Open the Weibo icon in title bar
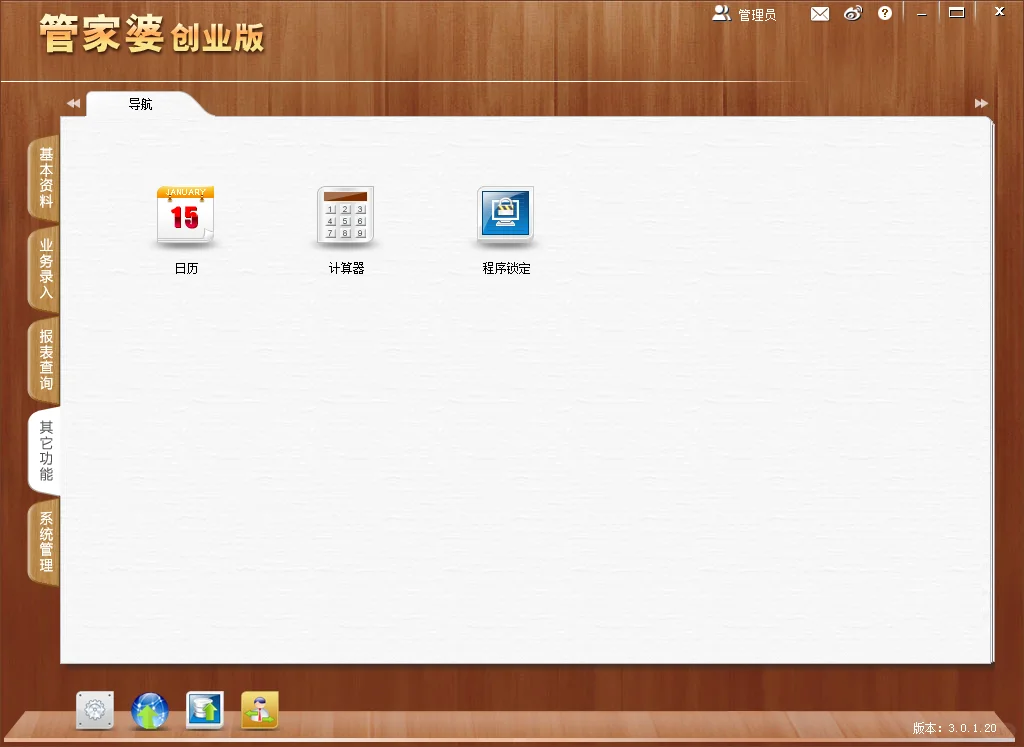 click(853, 13)
